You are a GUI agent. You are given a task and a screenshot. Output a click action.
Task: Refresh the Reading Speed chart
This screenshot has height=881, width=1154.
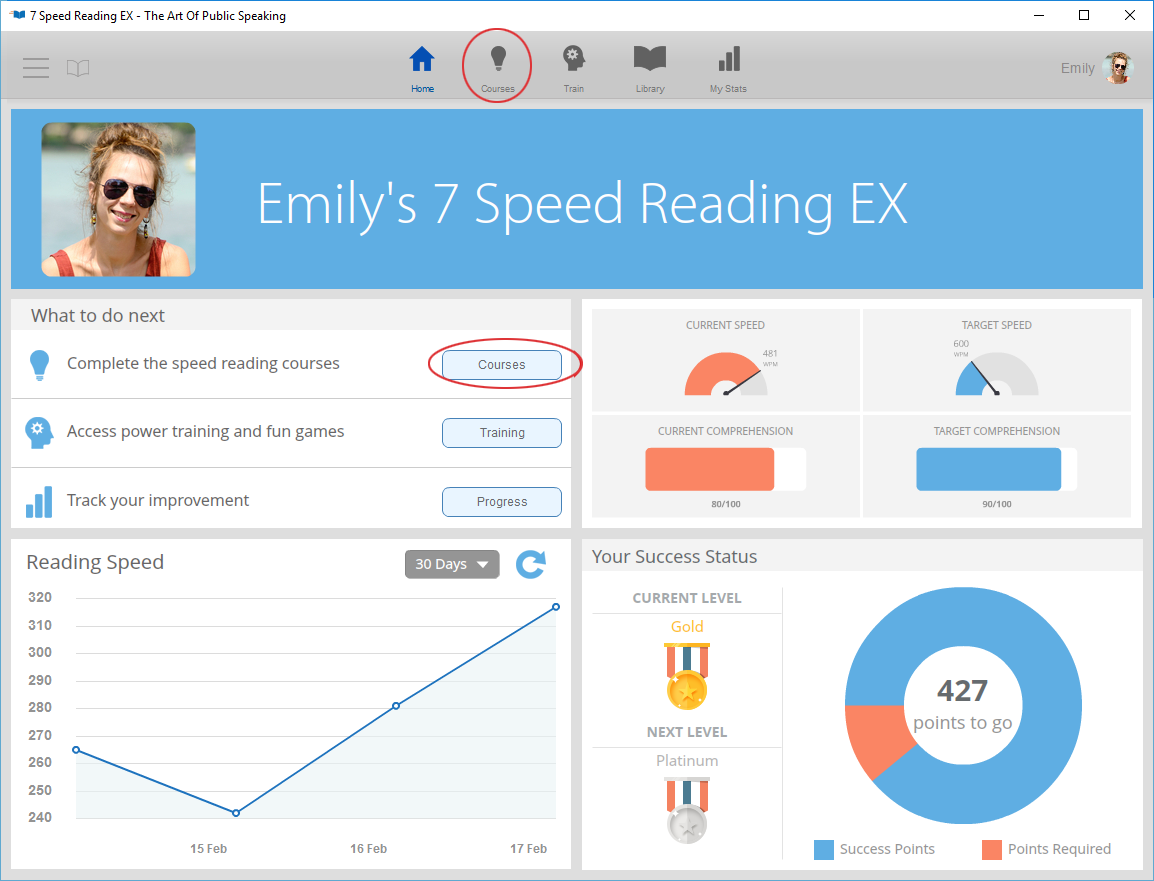(x=531, y=564)
